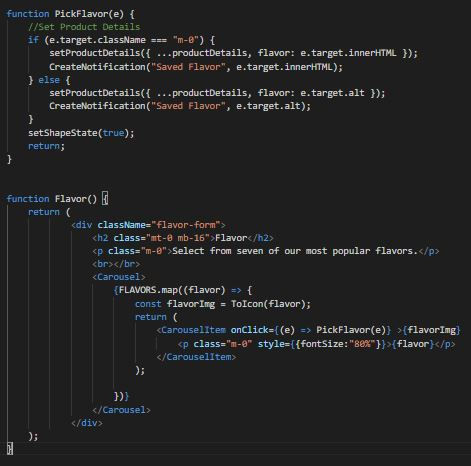Screen dimensions: 471x466
Task: Click "e.target.alt" in the CreateNotification call
Action: pyautogui.click(x=268, y=106)
